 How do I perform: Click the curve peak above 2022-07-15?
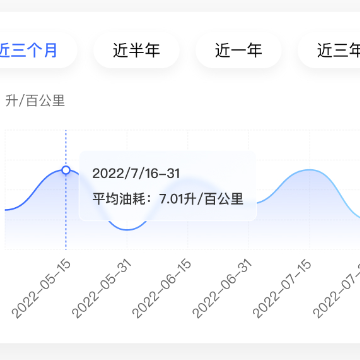pyautogui.click(x=309, y=170)
